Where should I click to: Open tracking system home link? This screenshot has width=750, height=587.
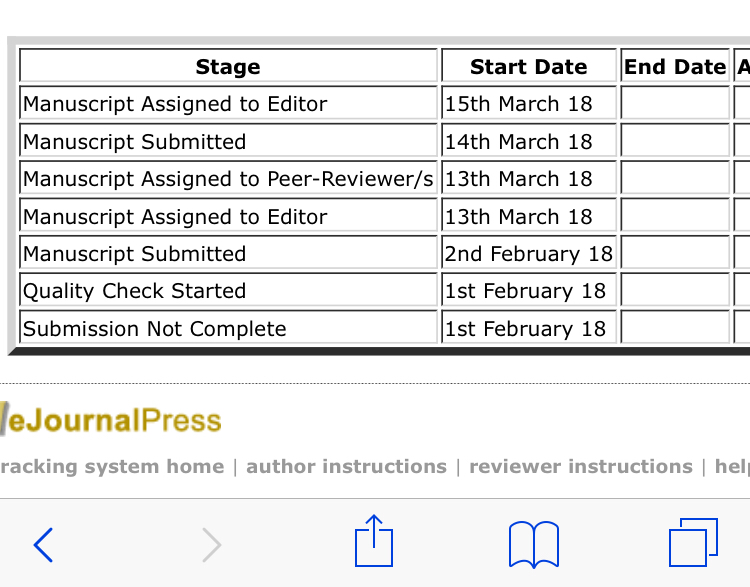click(x=112, y=467)
